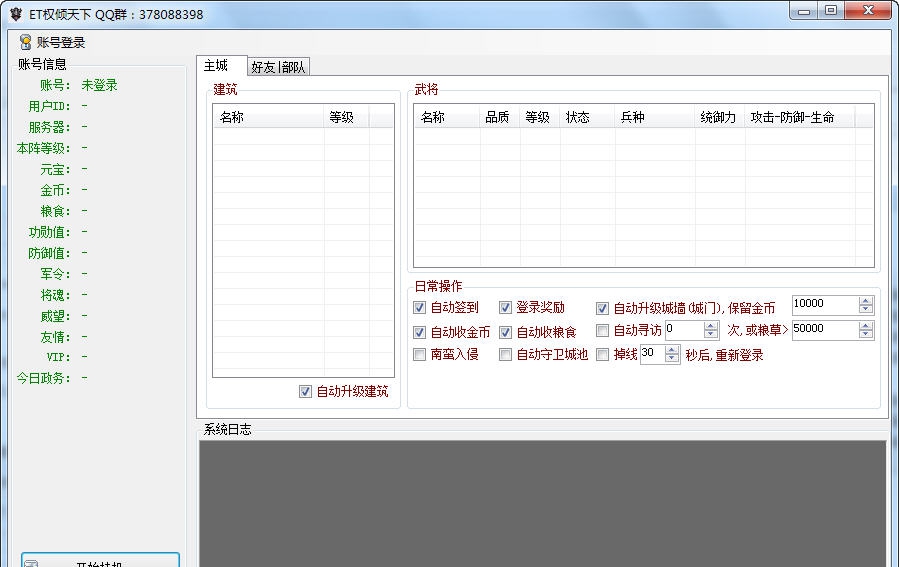Increase the 保留金币 10000 value with up arrow
This screenshot has width=899, height=567.
pyautogui.click(x=866, y=300)
